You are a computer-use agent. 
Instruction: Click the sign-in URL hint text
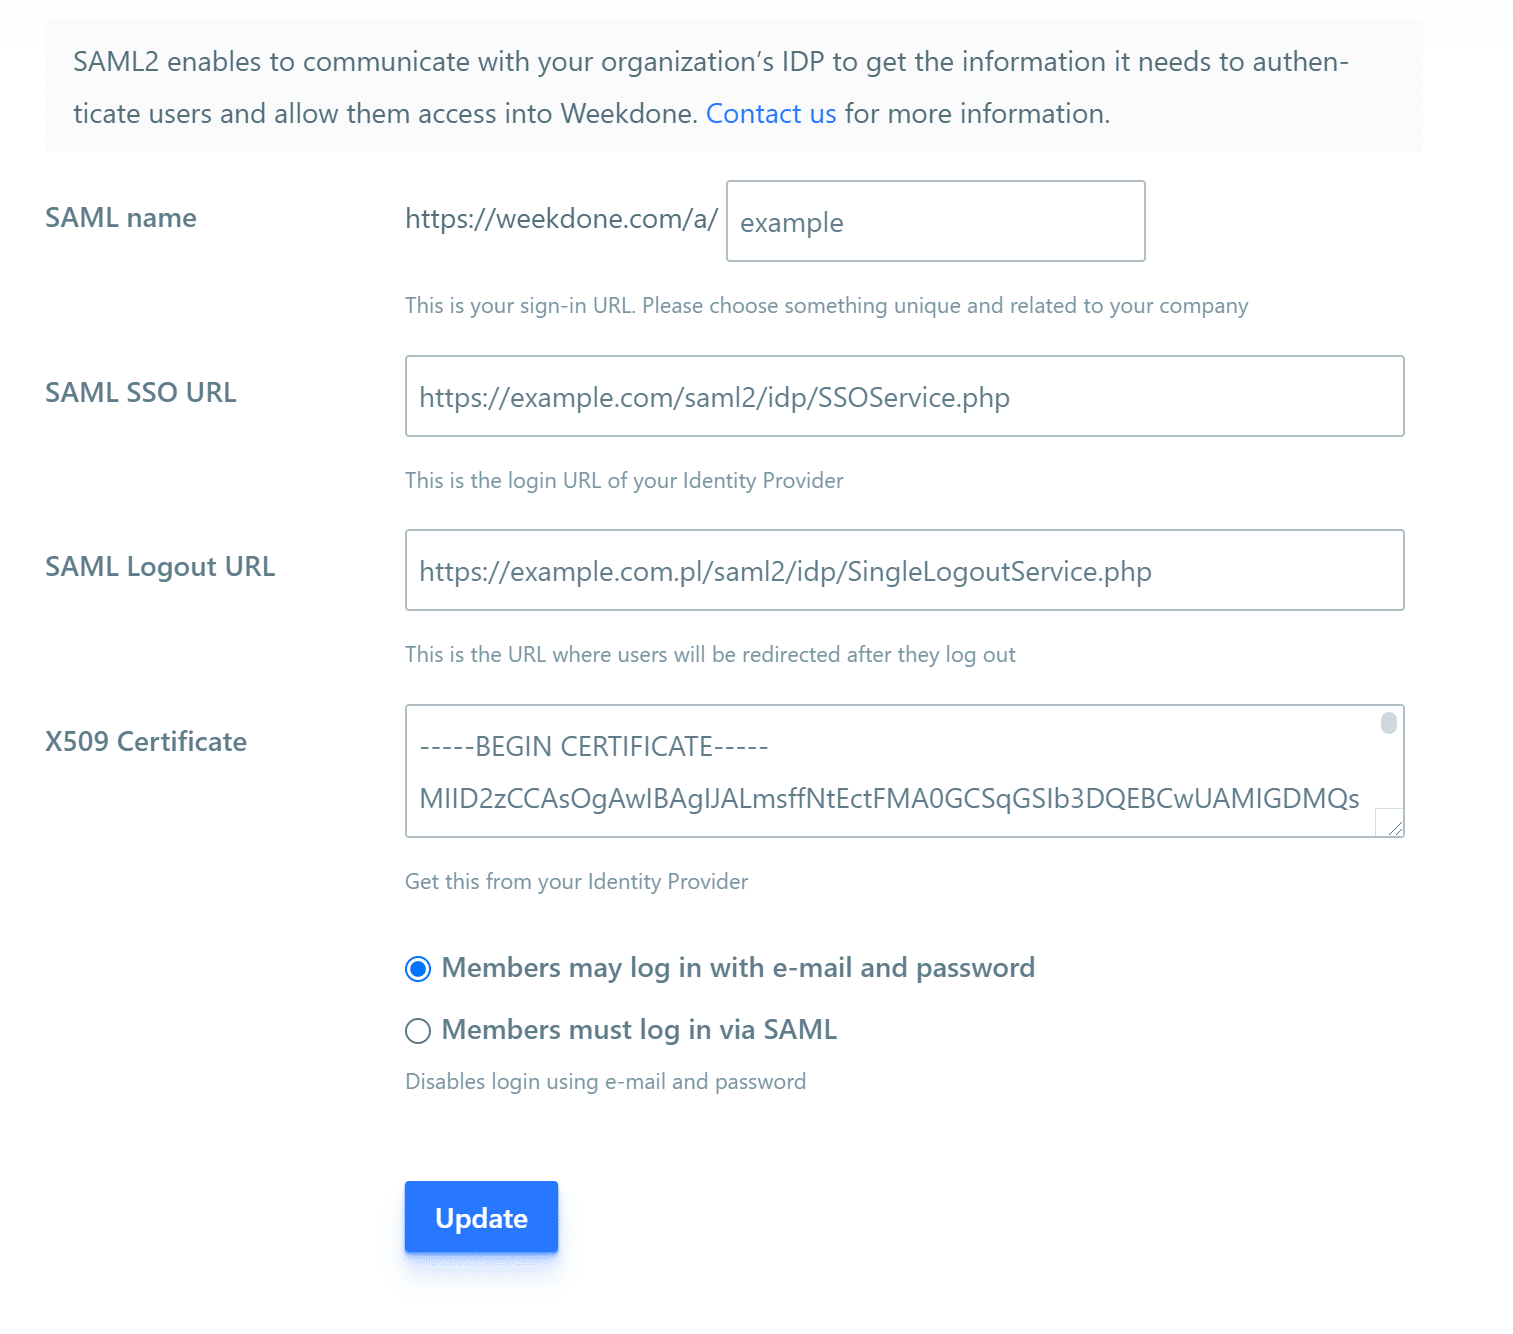coord(826,306)
